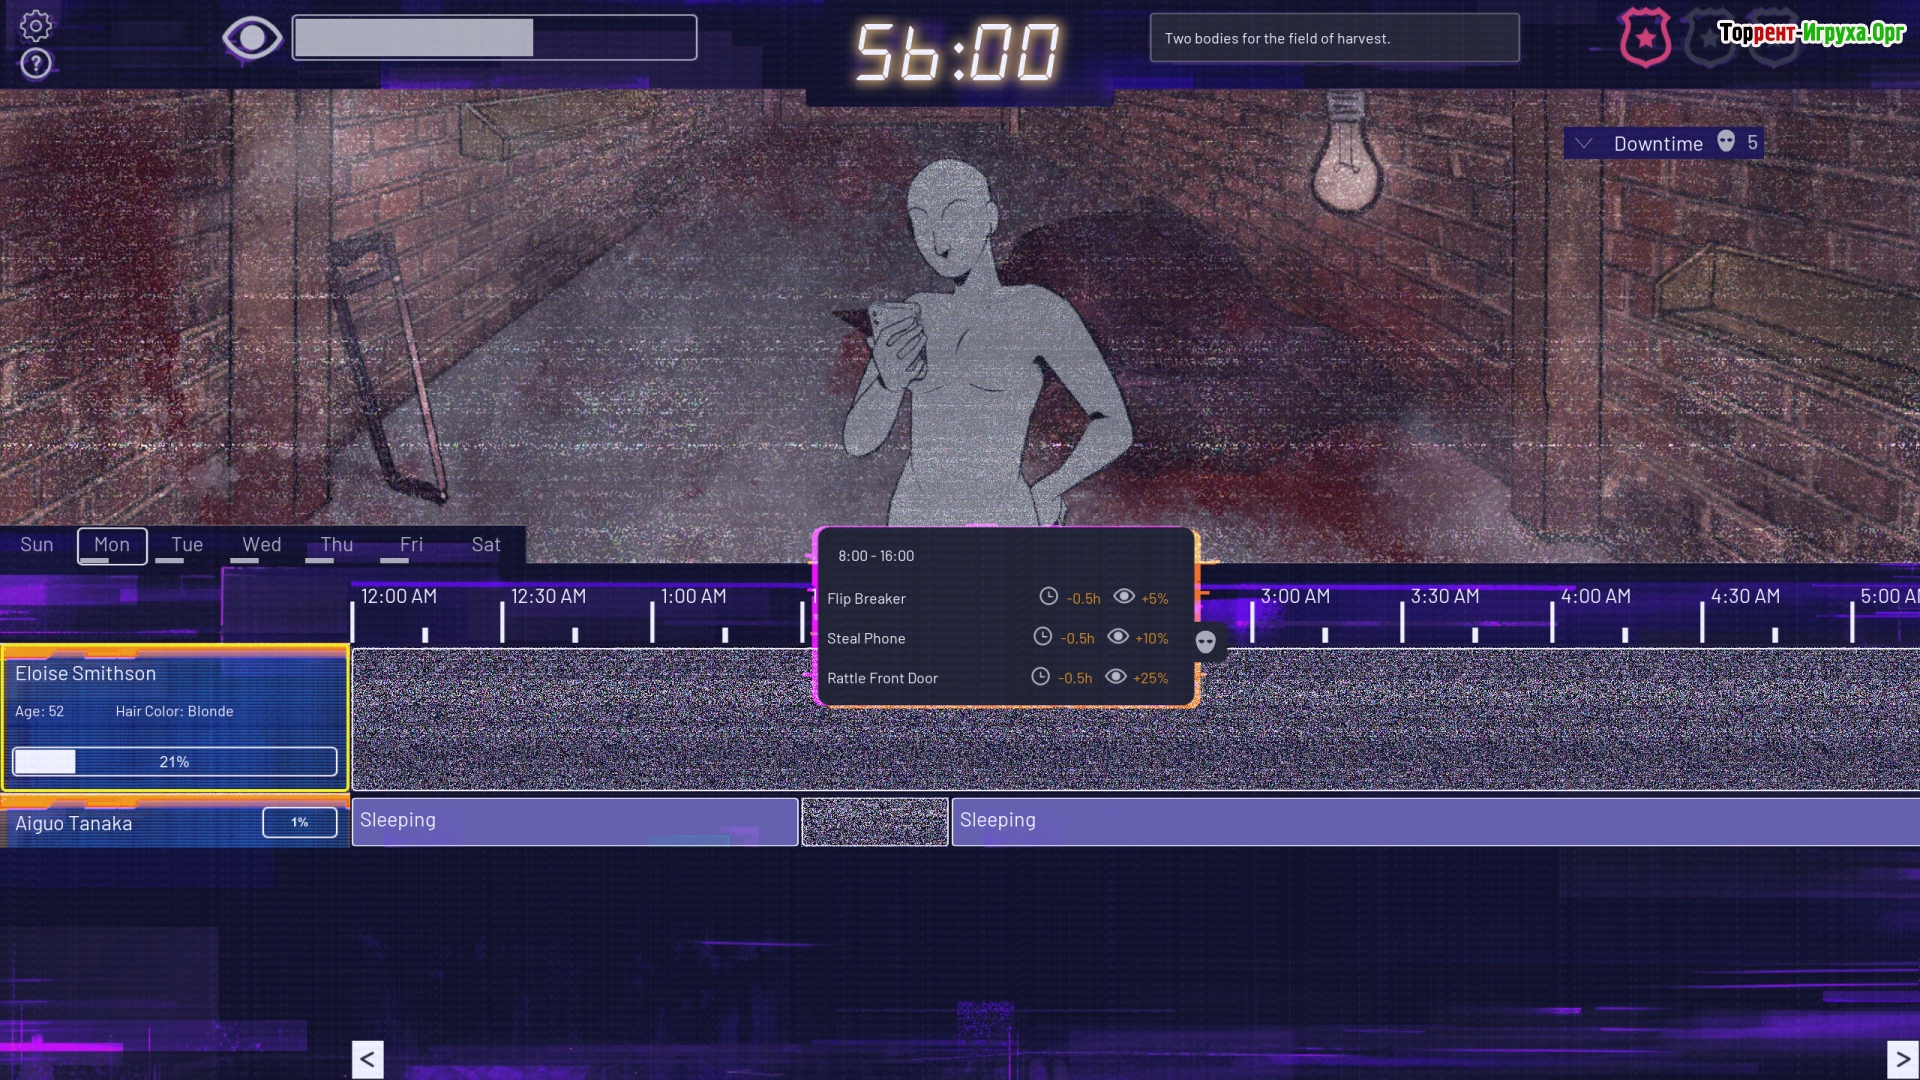Click Eloise Smithson's 21% progress bar
This screenshot has height=1080, width=1920.
pyautogui.click(x=175, y=762)
